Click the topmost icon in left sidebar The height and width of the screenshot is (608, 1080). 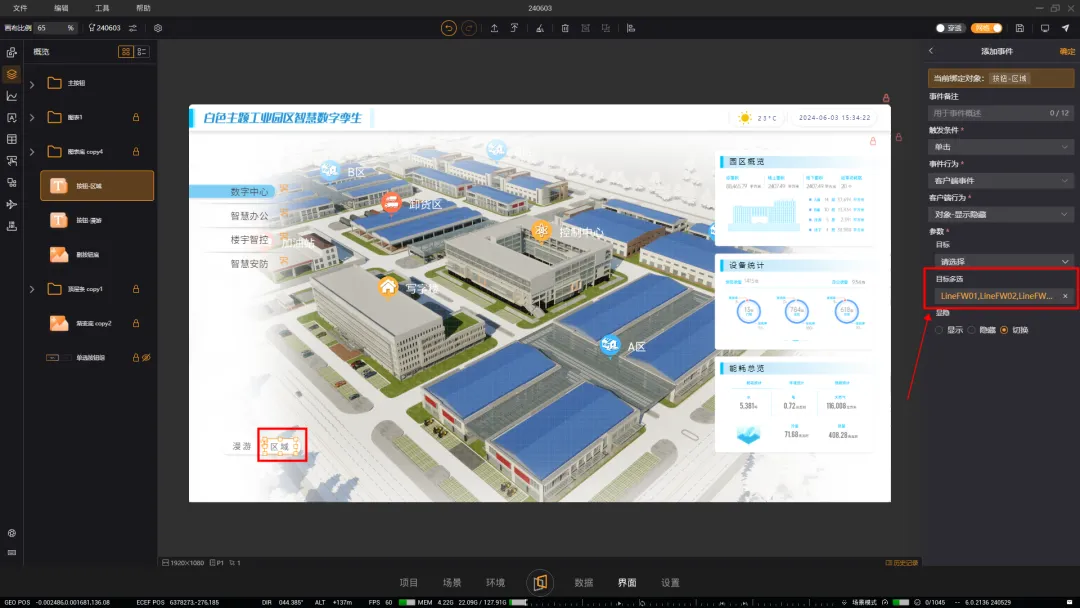tap(12, 52)
